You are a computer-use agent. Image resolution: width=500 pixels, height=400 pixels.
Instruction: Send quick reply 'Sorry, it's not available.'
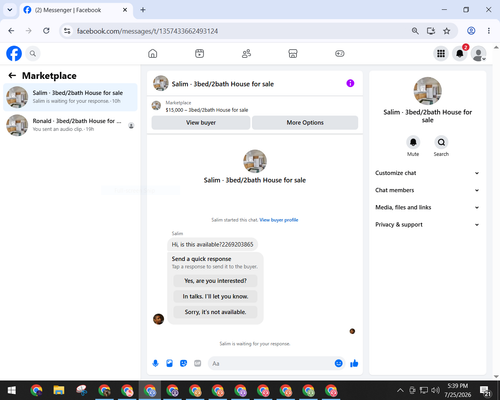[215, 312]
